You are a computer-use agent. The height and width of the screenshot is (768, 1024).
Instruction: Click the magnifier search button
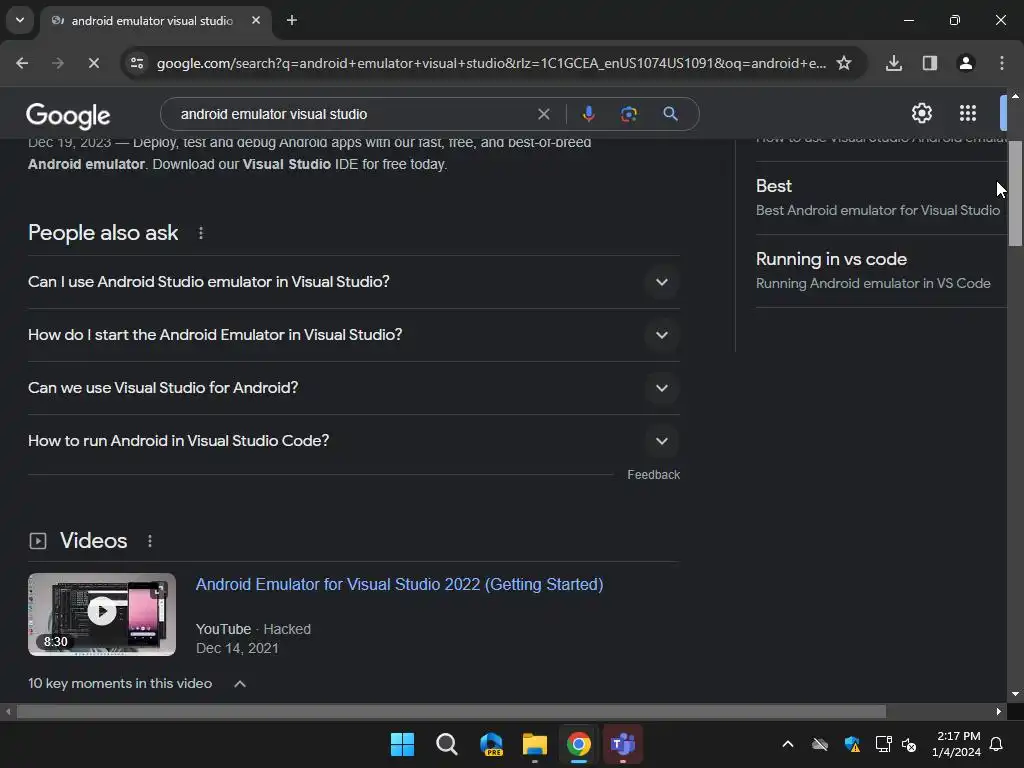click(x=670, y=114)
